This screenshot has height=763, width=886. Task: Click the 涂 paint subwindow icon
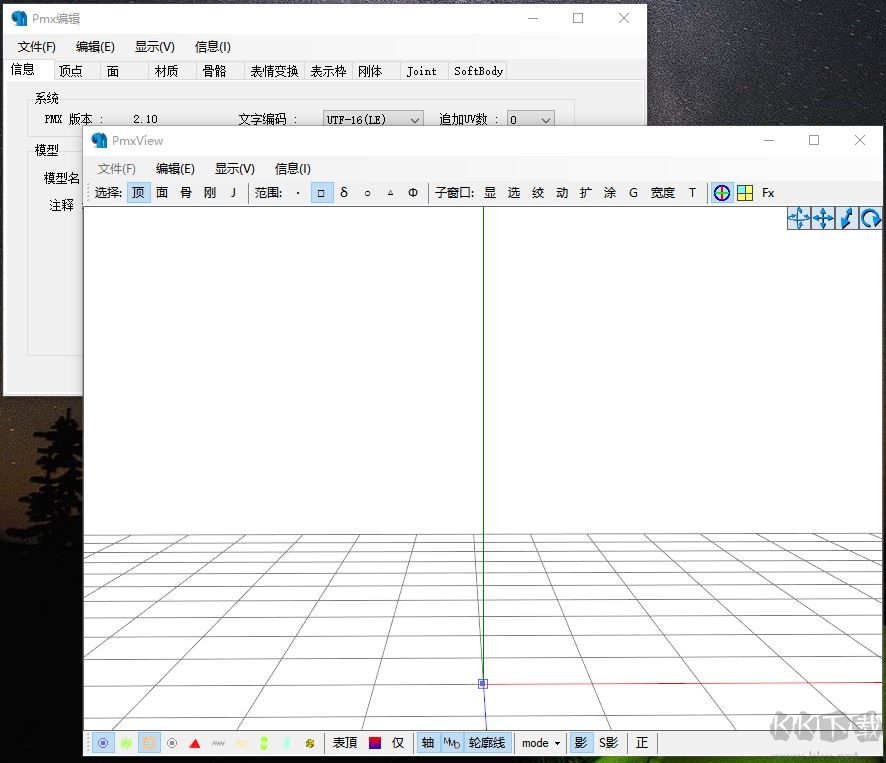click(609, 192)
